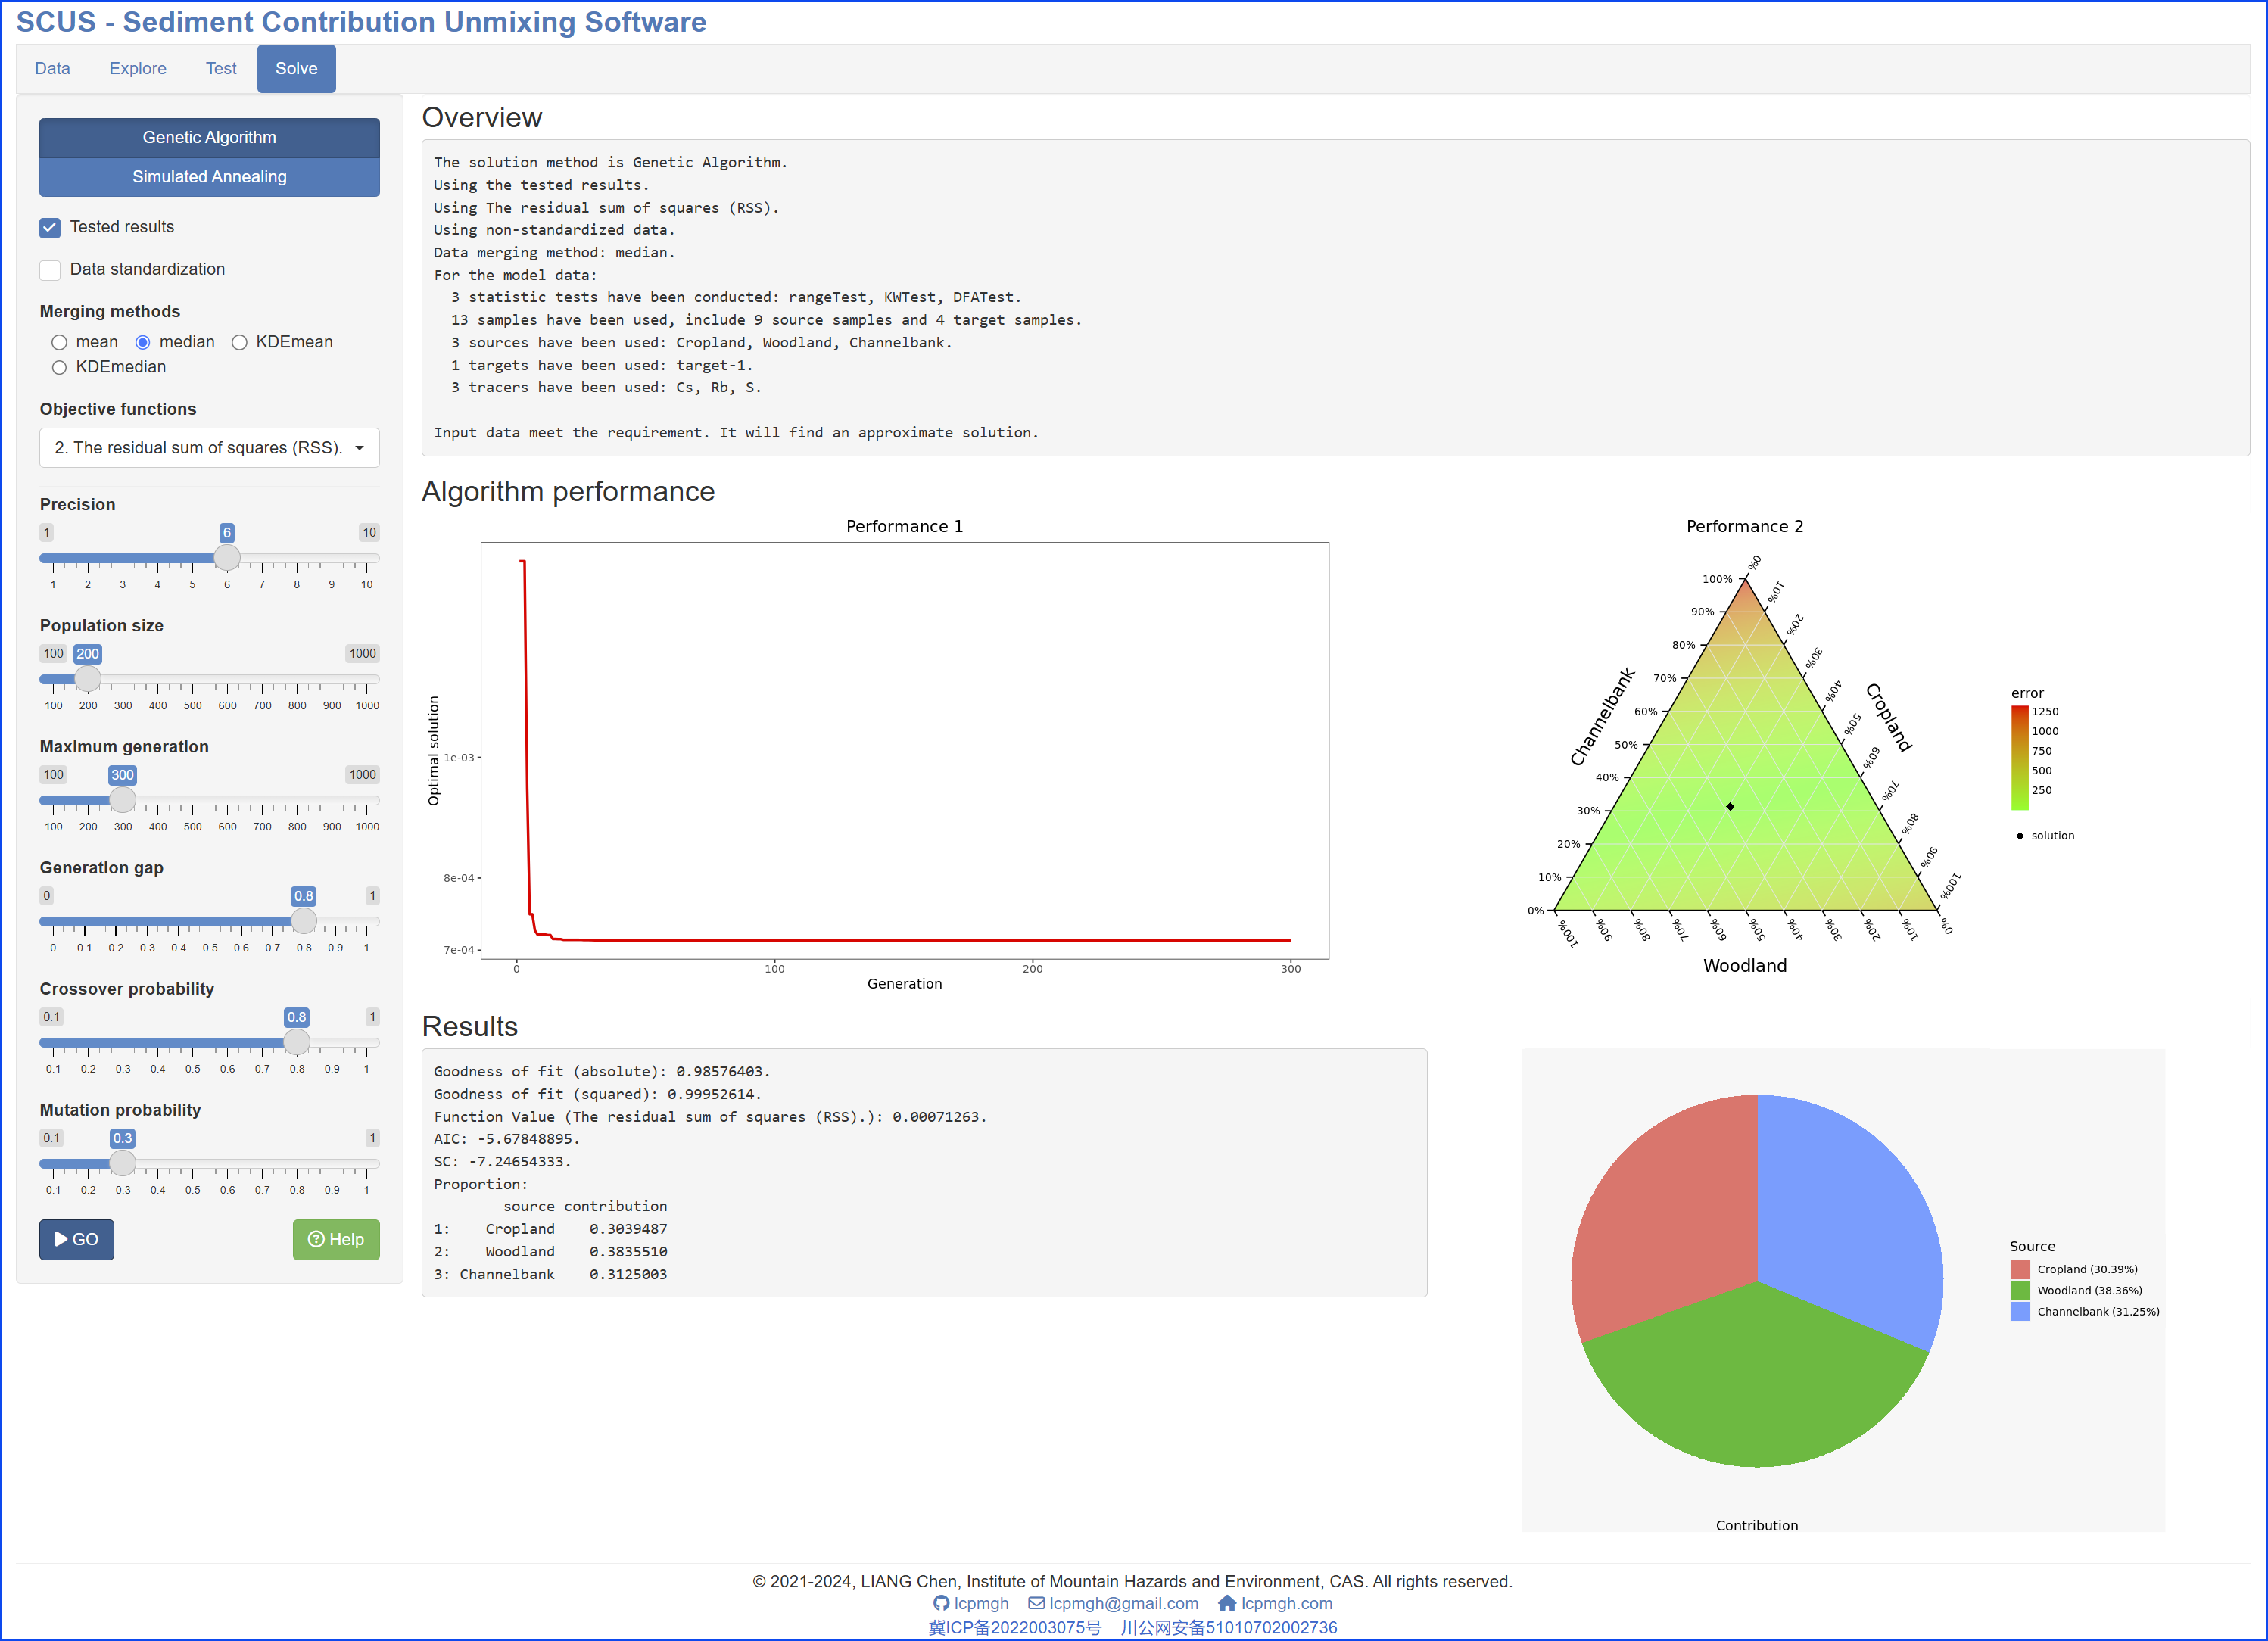Enable the Data standardization checkbox
This screenshot has width=2268, height=1641.
point(49,268)
